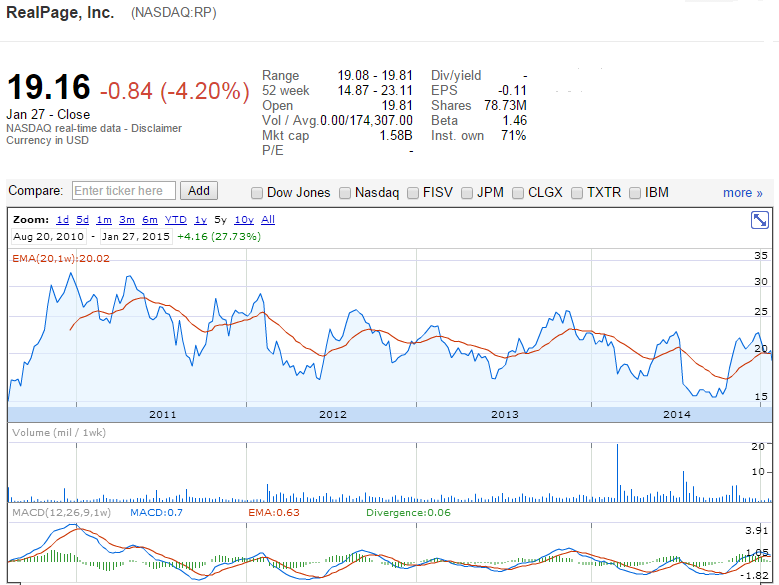
Task: Set chart zoom to 6m
Action: coord(150,219)
